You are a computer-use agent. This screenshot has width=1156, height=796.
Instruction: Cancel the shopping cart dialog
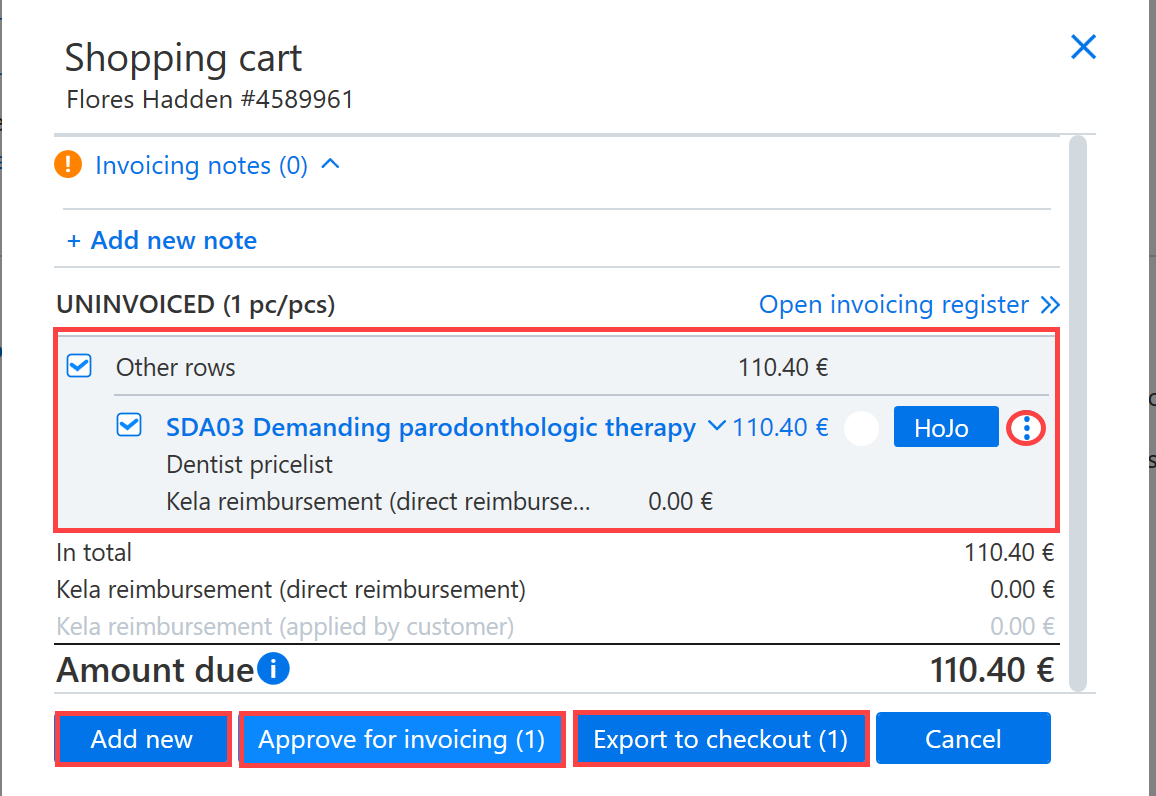click(963, 739)
